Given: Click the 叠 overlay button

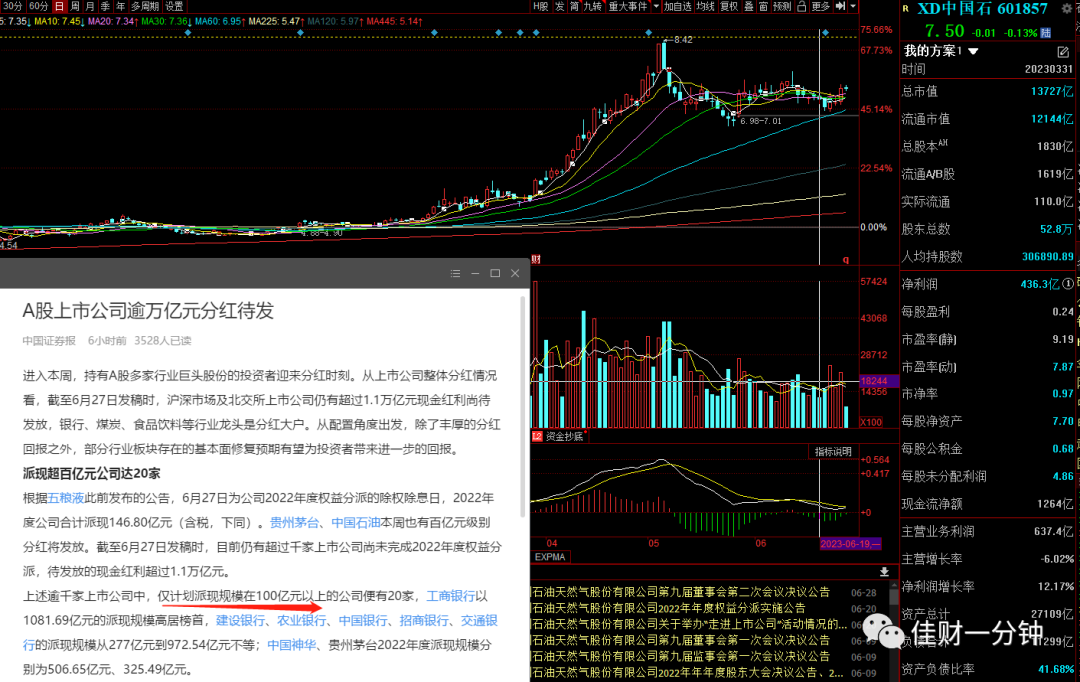Looking at the screenshot, I should pos(749,6).
